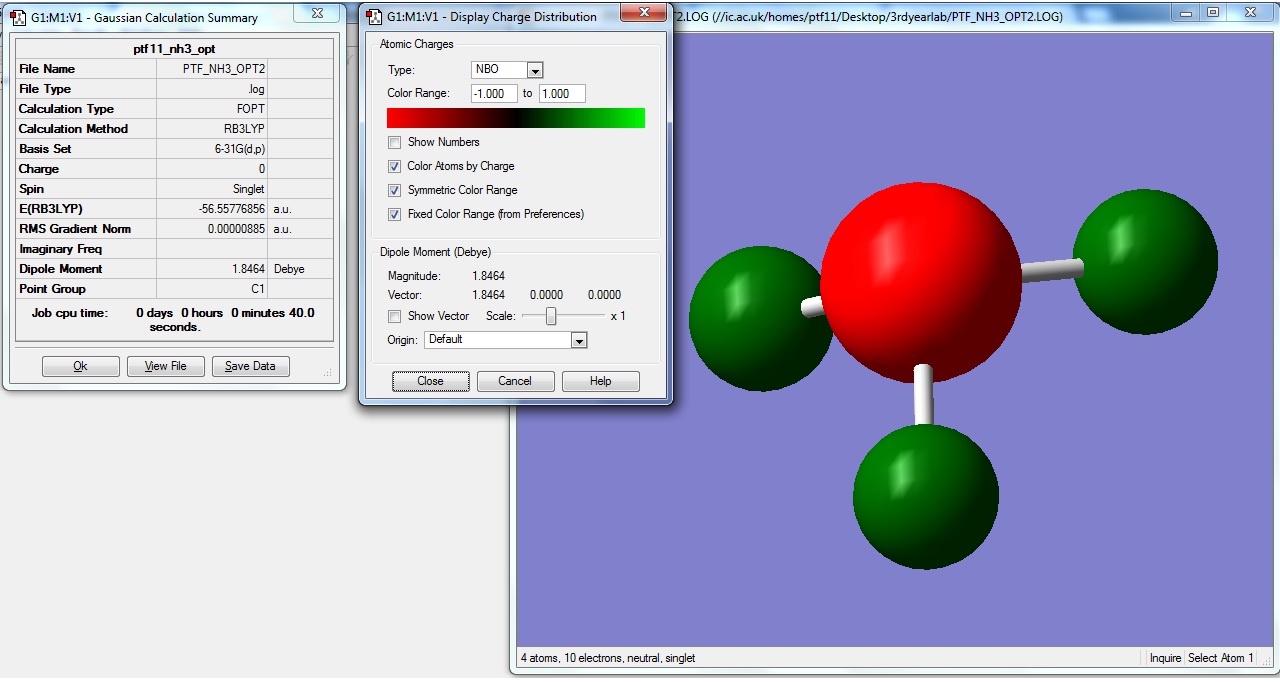Click the Vector value 1.8464 in the charge dialog
Viewport: 1280px width, 682px height.
(x=488, y=295)
